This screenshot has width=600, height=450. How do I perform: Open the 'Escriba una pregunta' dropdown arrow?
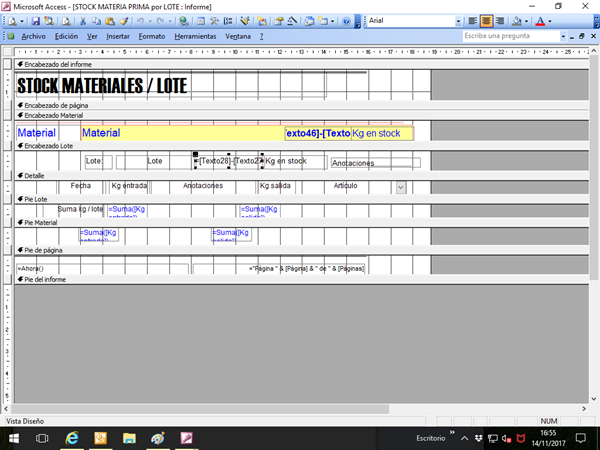tap(563, 36)
